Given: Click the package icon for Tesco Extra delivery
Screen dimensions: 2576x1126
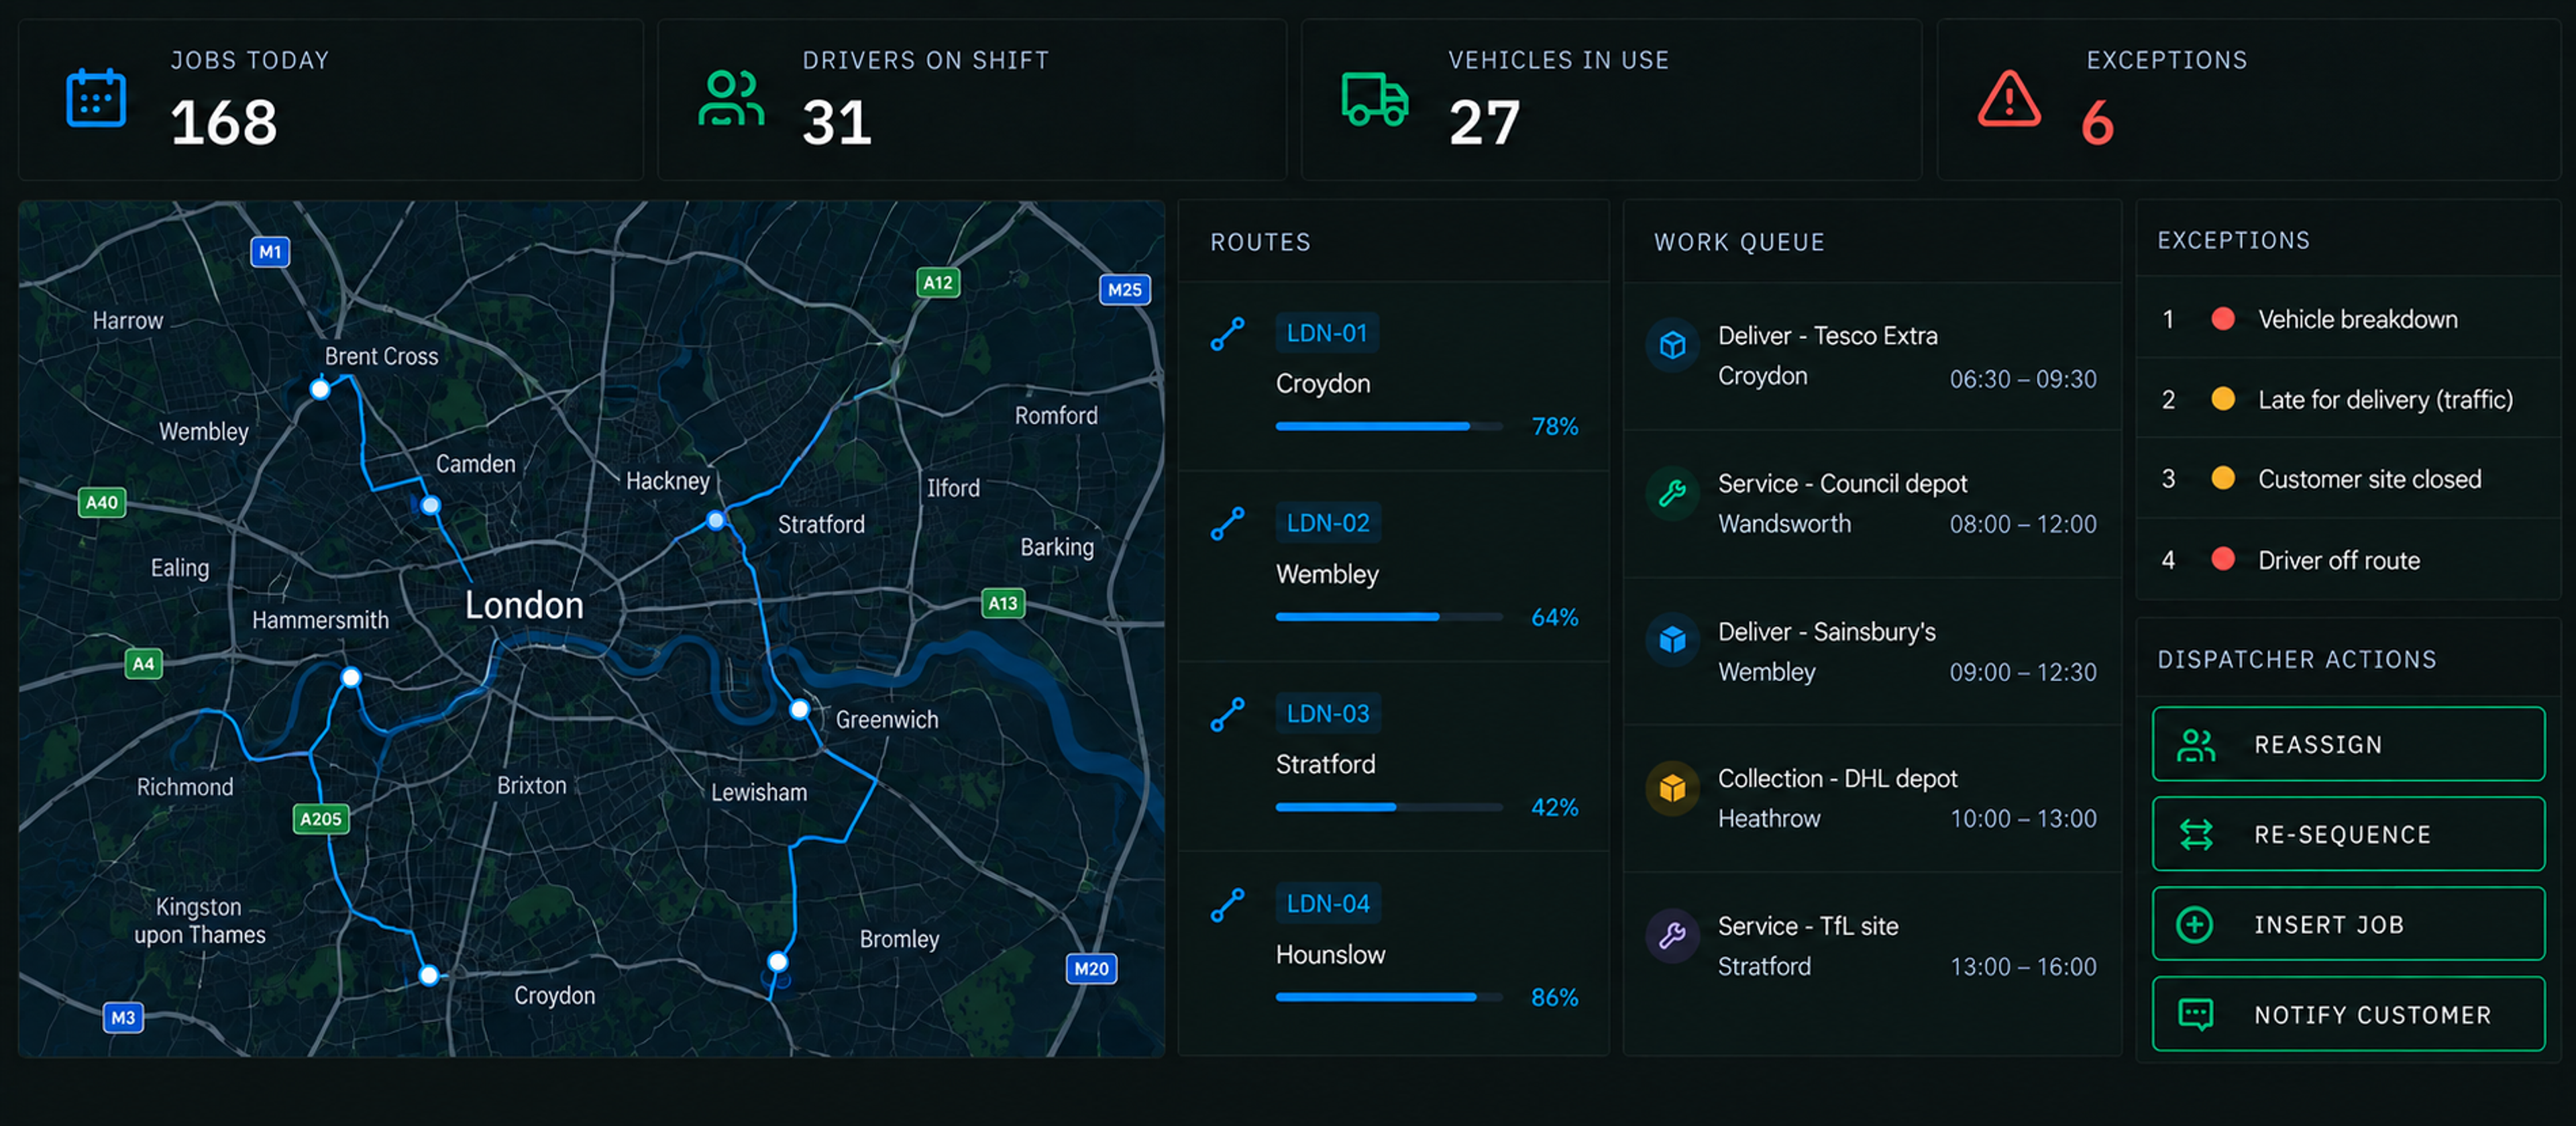Looking at the screenshot, I should tap(1672, 345).
